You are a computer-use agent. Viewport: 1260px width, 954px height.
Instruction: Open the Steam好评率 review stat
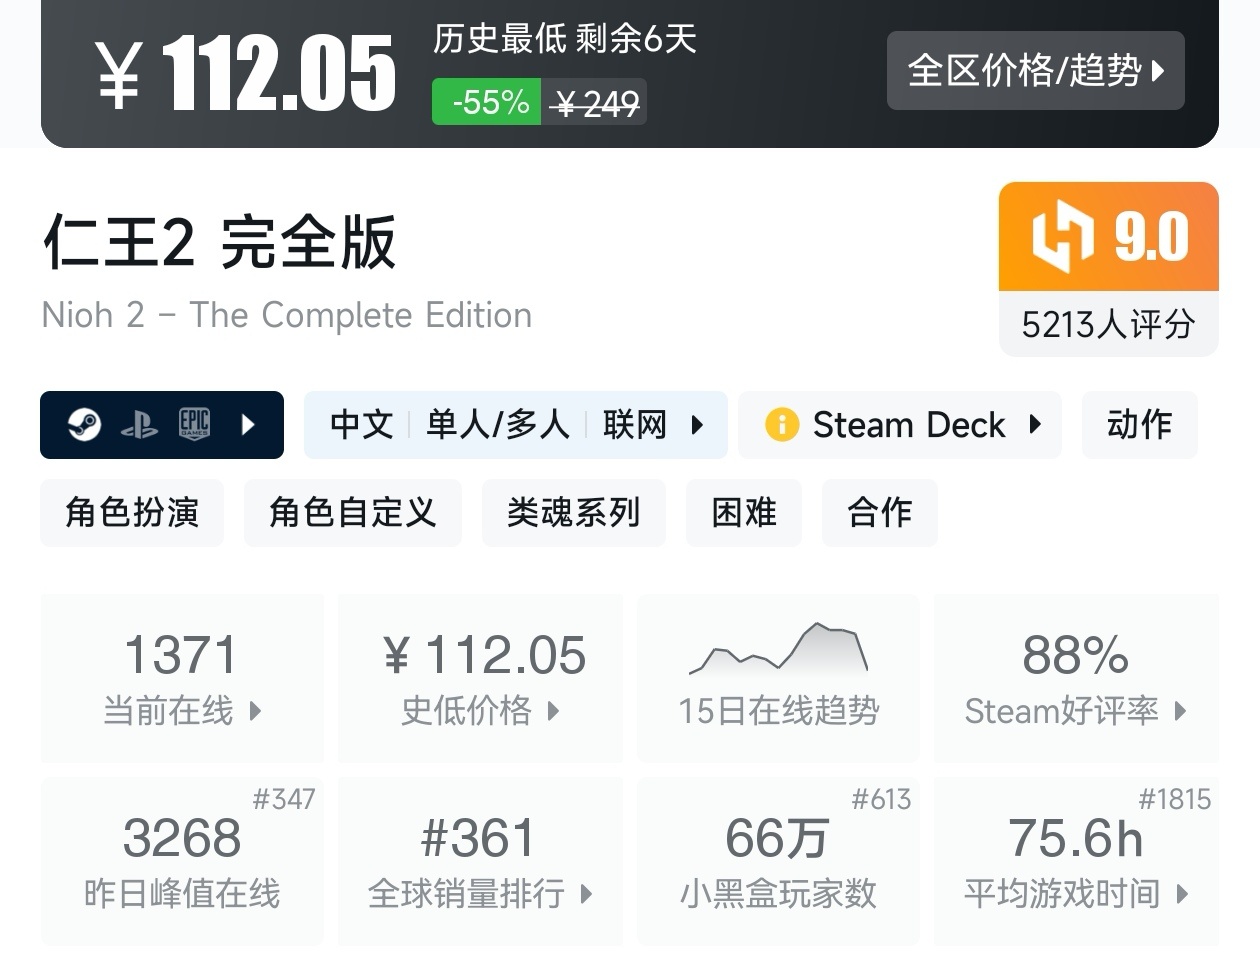[x=1076, y=678]
